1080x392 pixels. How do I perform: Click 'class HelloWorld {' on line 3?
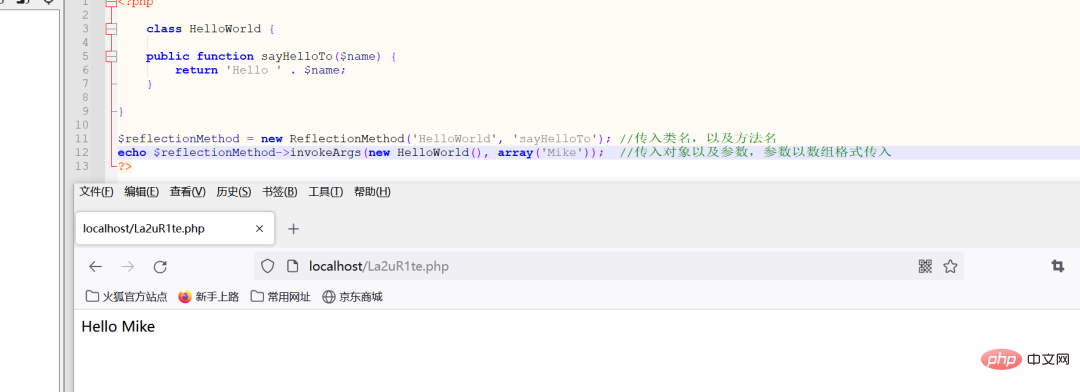[x=211, y=29]
